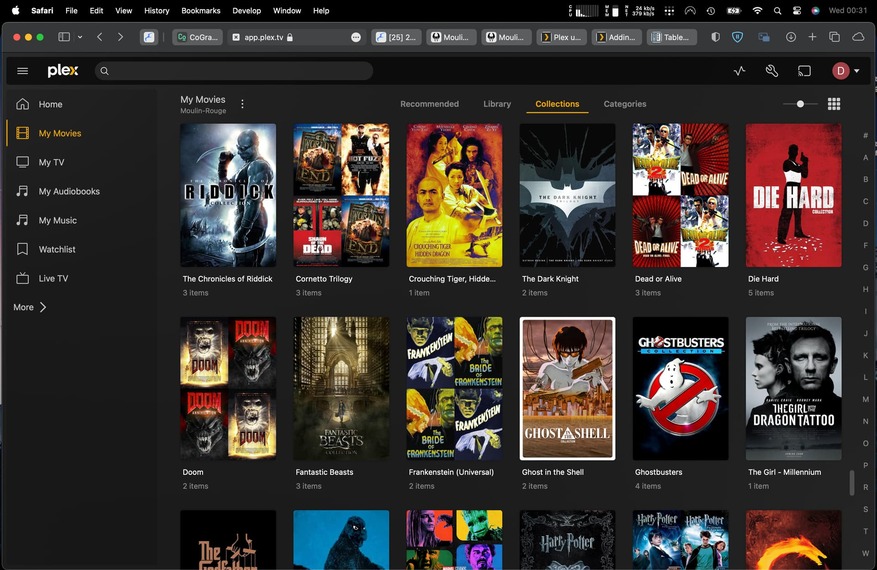Screen dimensions: 877x570
Task: Open Safari sidebar dropdown chevron
Action: 80,37
